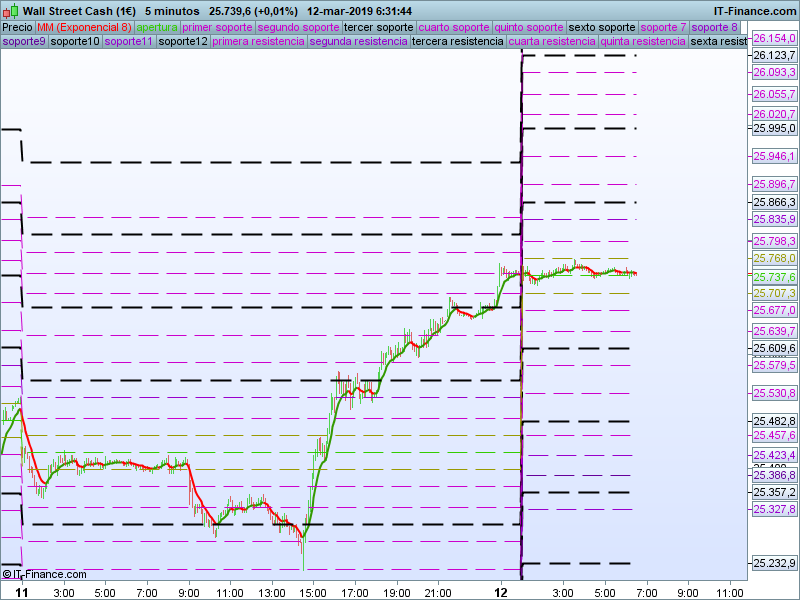
Task: Click the 25.232,9 price label on axis
Action: coord(774,564)
